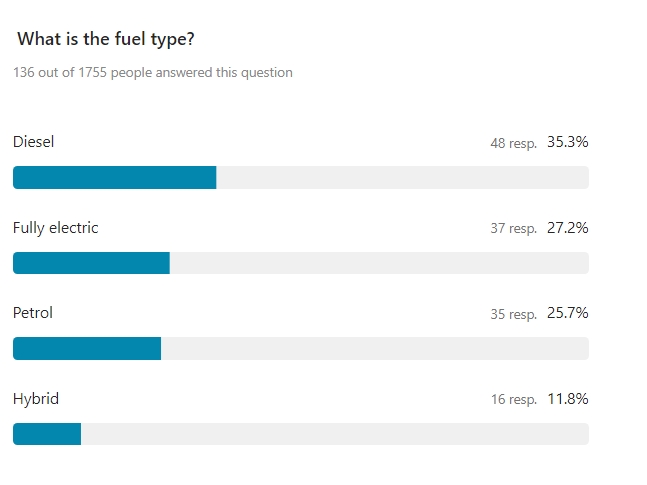Click the grey unfilled part of Hybrid bar

pyautogui.click(x=335, y=434)
